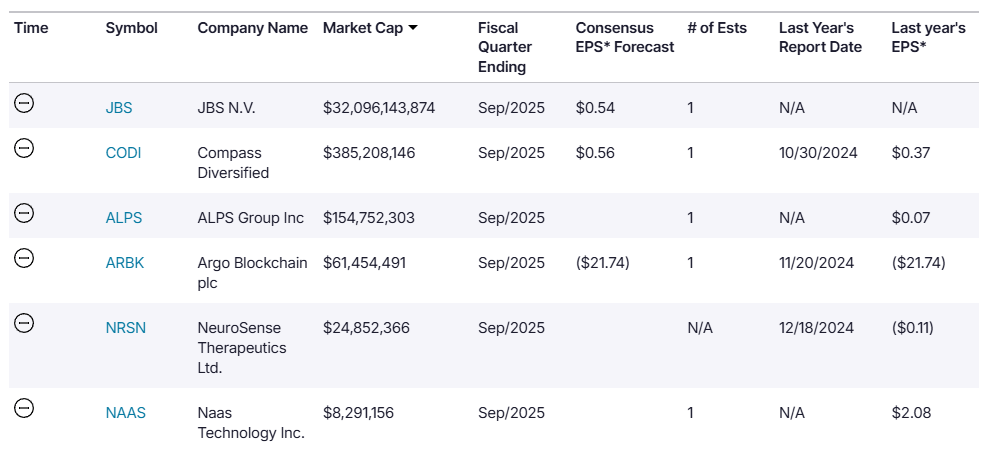
Task: Open the JBS symbol link
Action: (x=119, y=108)
